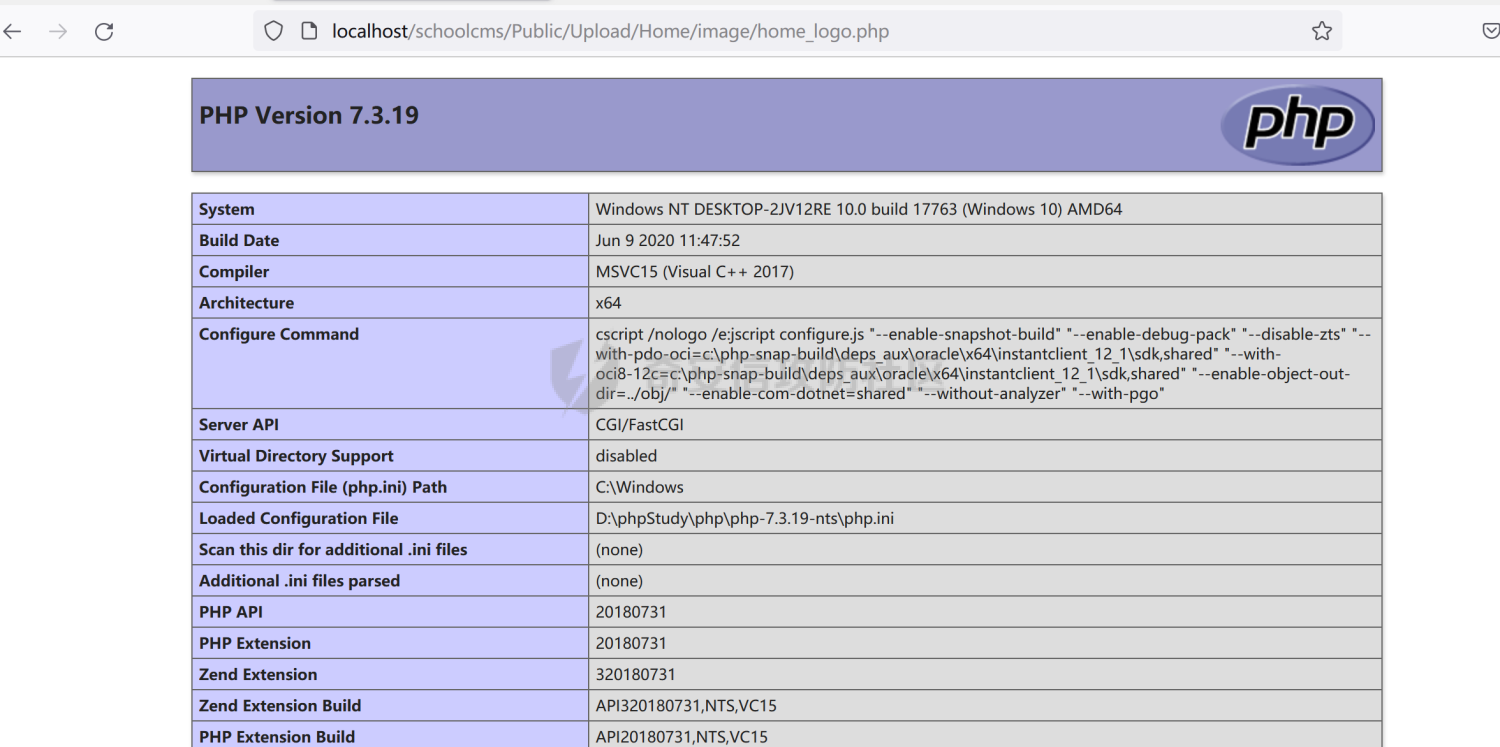
Task: Select the Virtual Directory Support label
Action: pos(296,456)
